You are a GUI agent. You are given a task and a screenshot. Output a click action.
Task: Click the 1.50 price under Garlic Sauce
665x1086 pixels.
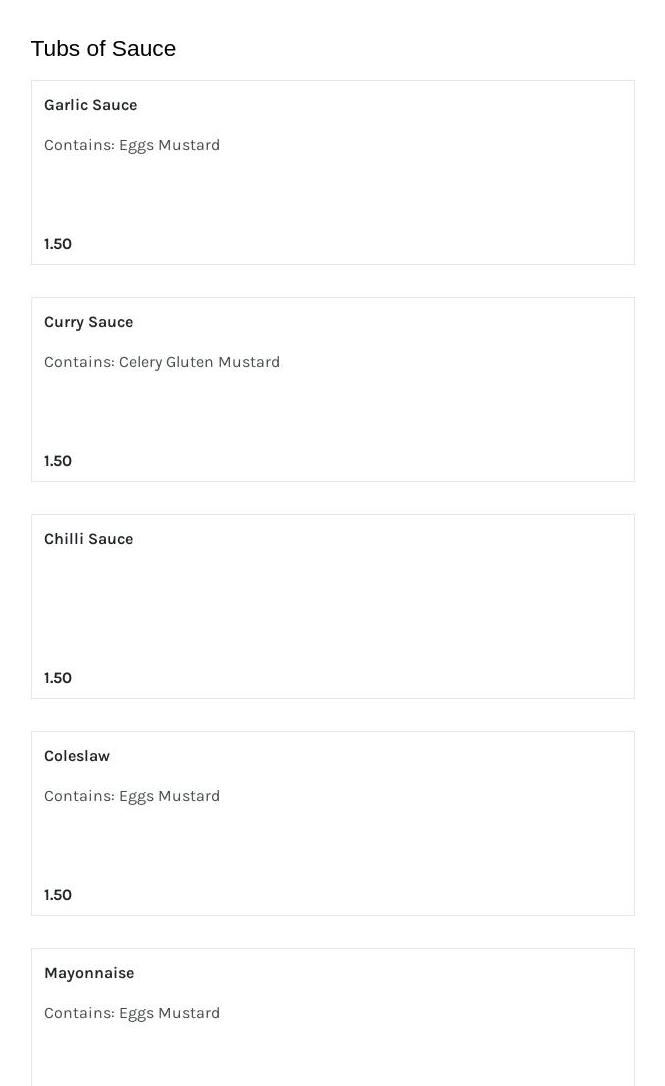click(x=58, y=244)
